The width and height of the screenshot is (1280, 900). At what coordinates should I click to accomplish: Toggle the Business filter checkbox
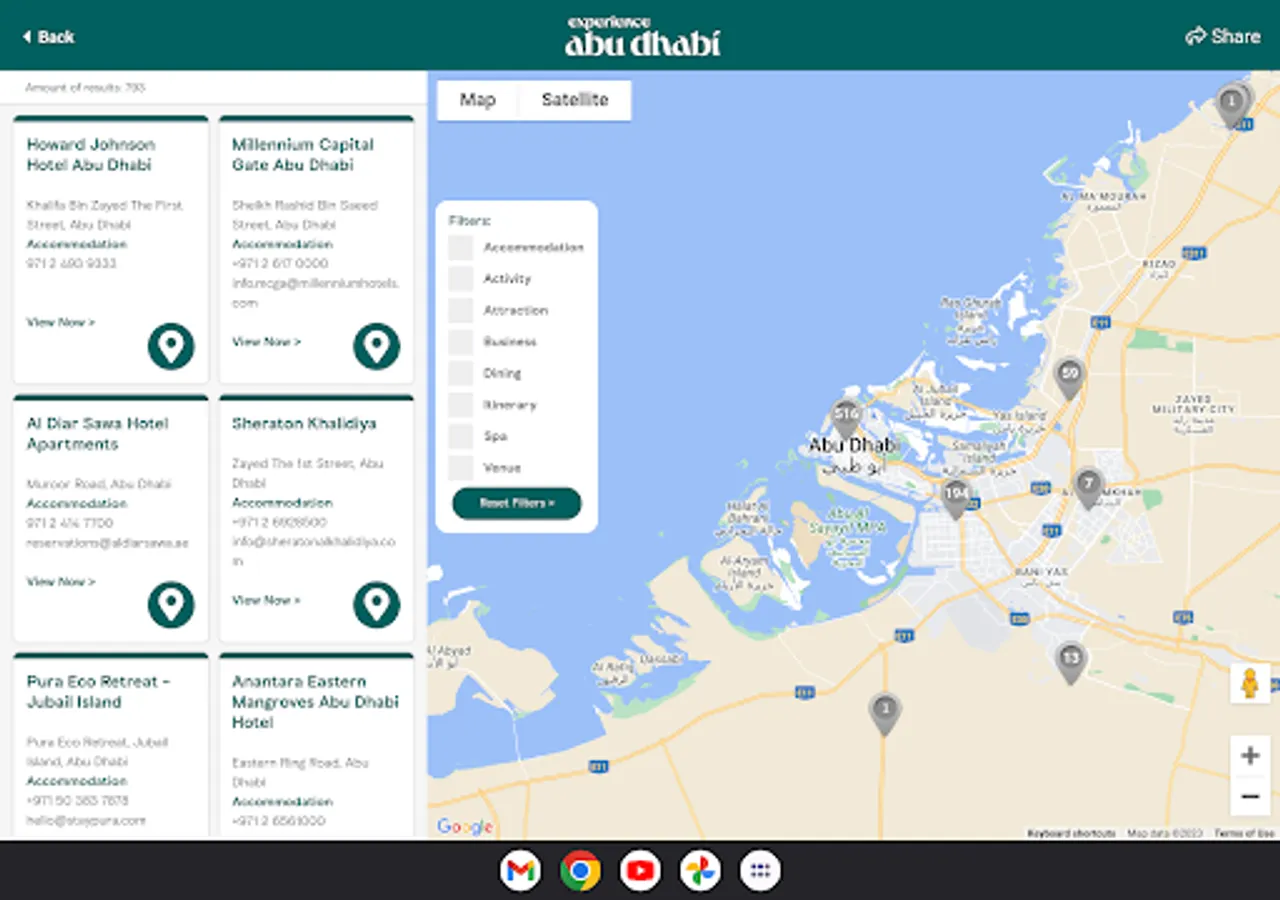460,342
